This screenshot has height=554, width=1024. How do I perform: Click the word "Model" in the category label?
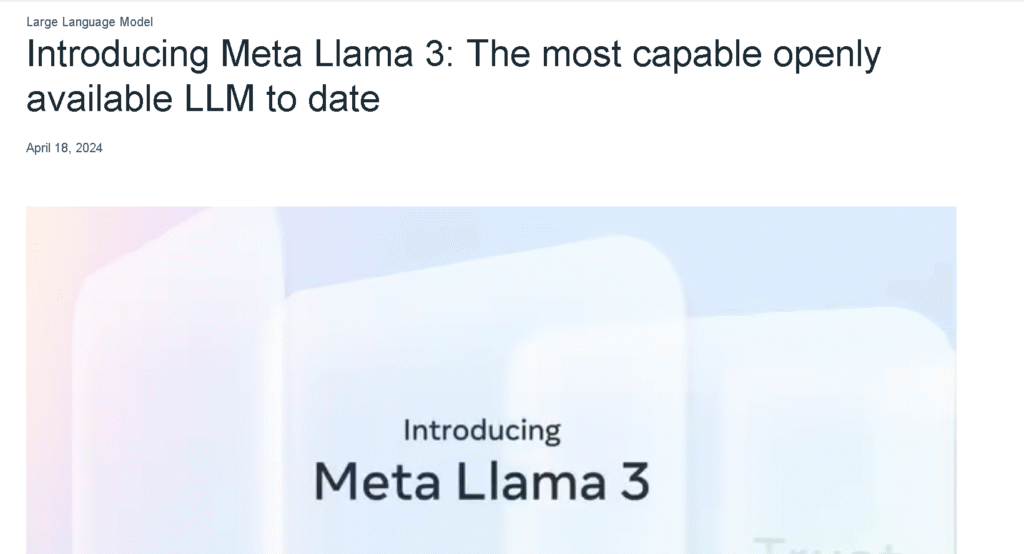[135, 21]
